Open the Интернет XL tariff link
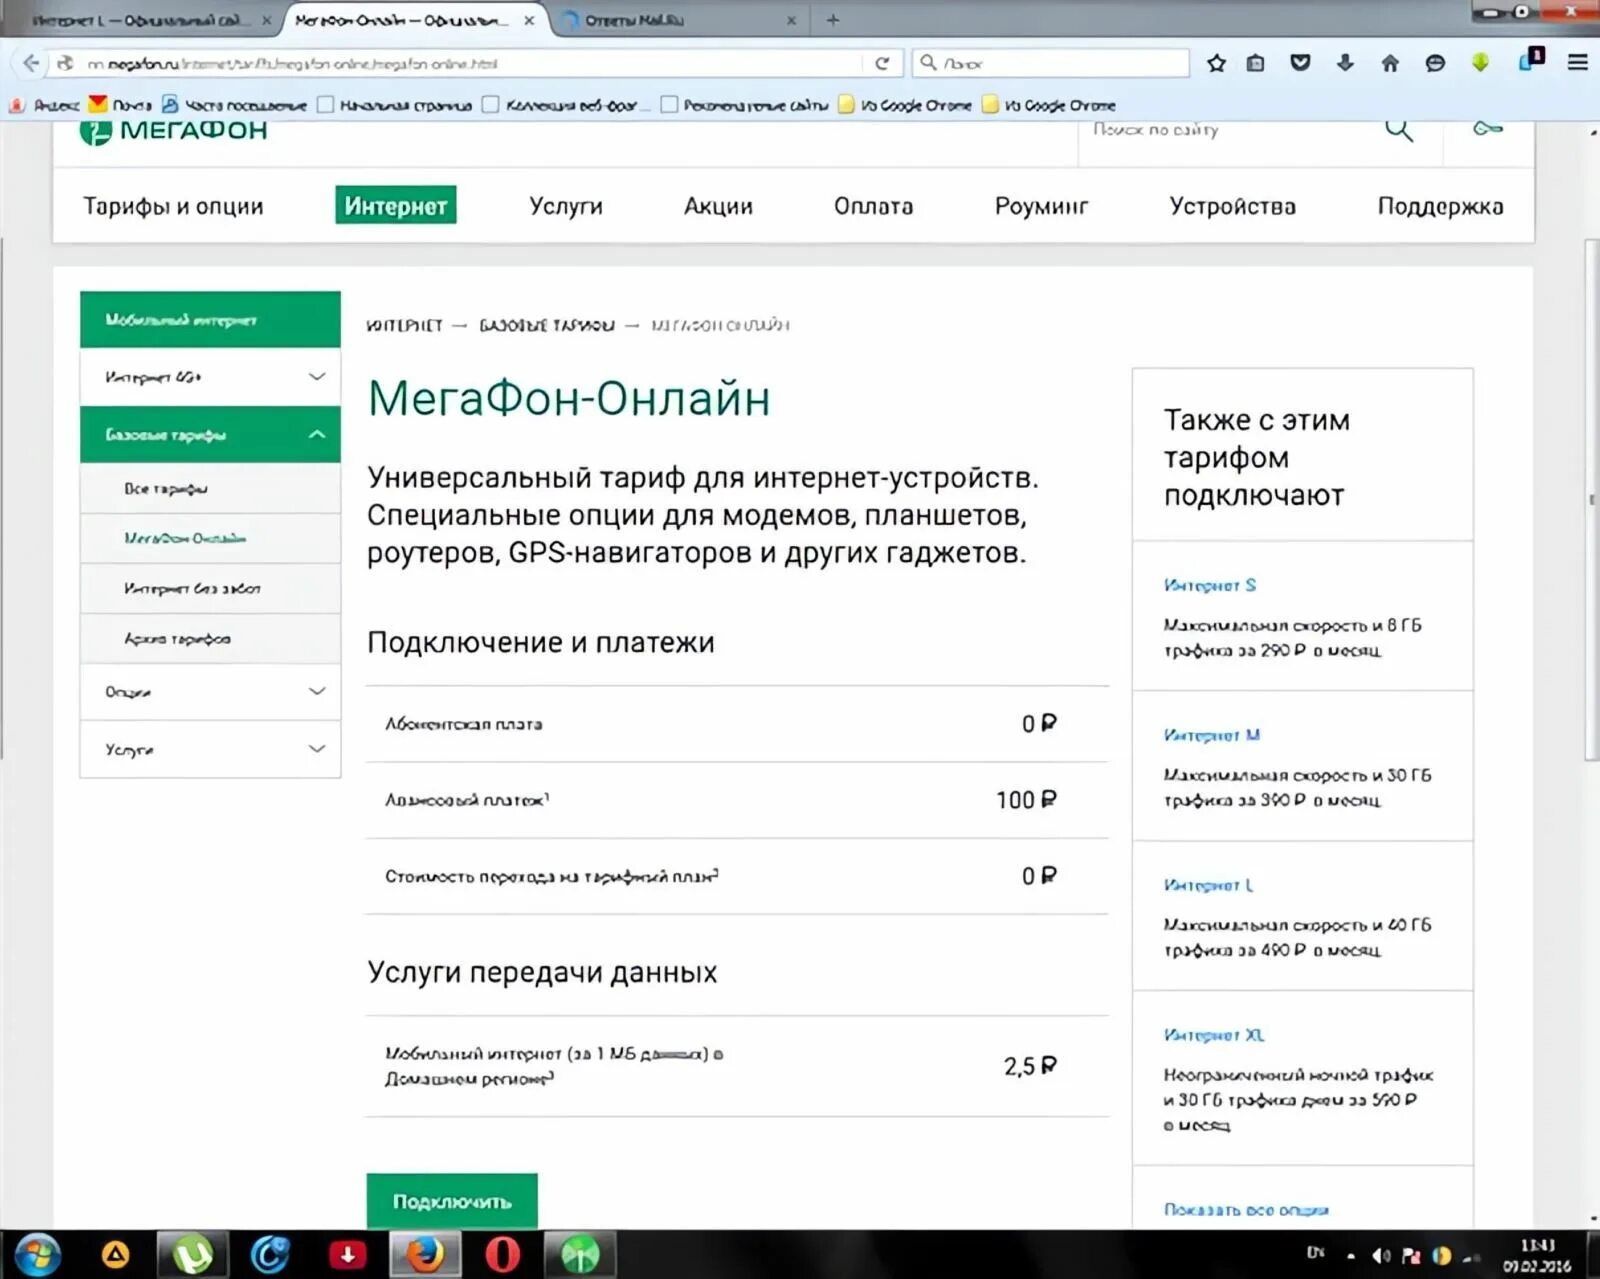 pyautogui.click(x=1214, y=1035)
